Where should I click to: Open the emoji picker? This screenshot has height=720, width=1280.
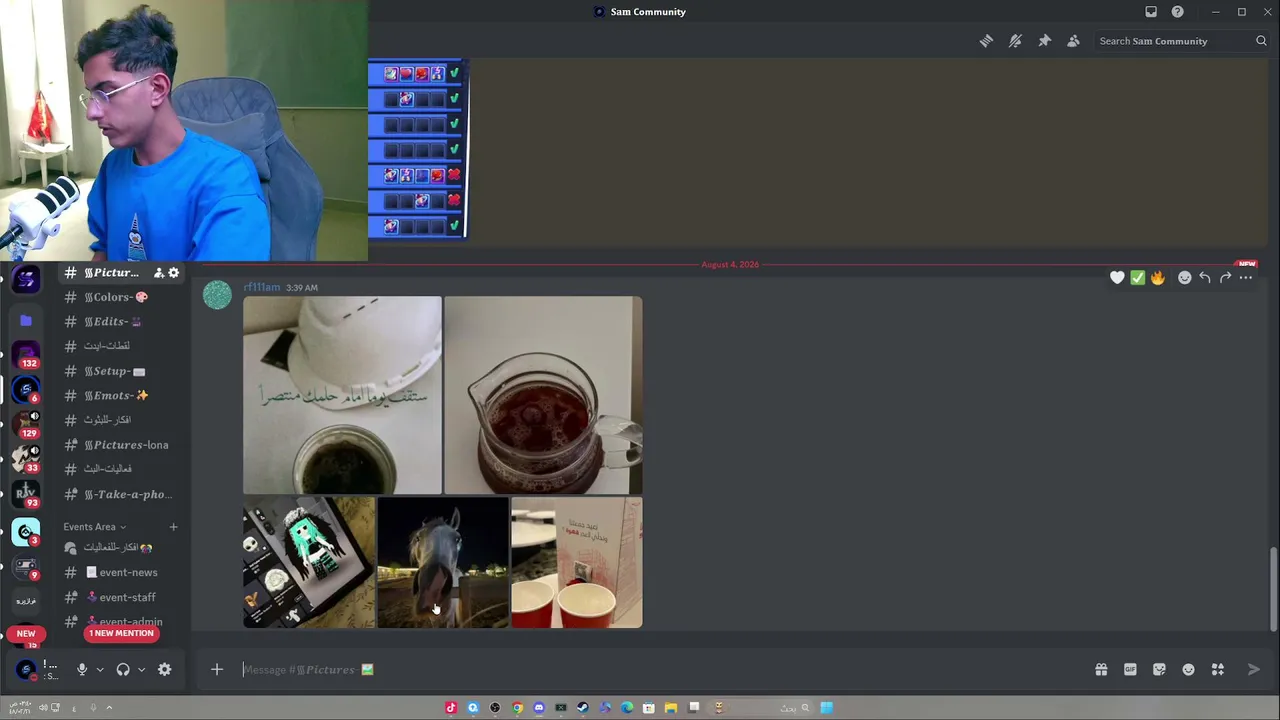pyautogui.click(x=1188, y=670)
